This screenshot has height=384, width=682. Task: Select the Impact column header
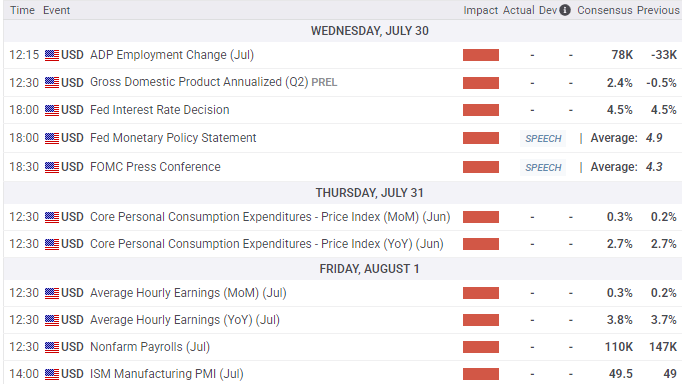pyautogui.click(x=481, y=10)
